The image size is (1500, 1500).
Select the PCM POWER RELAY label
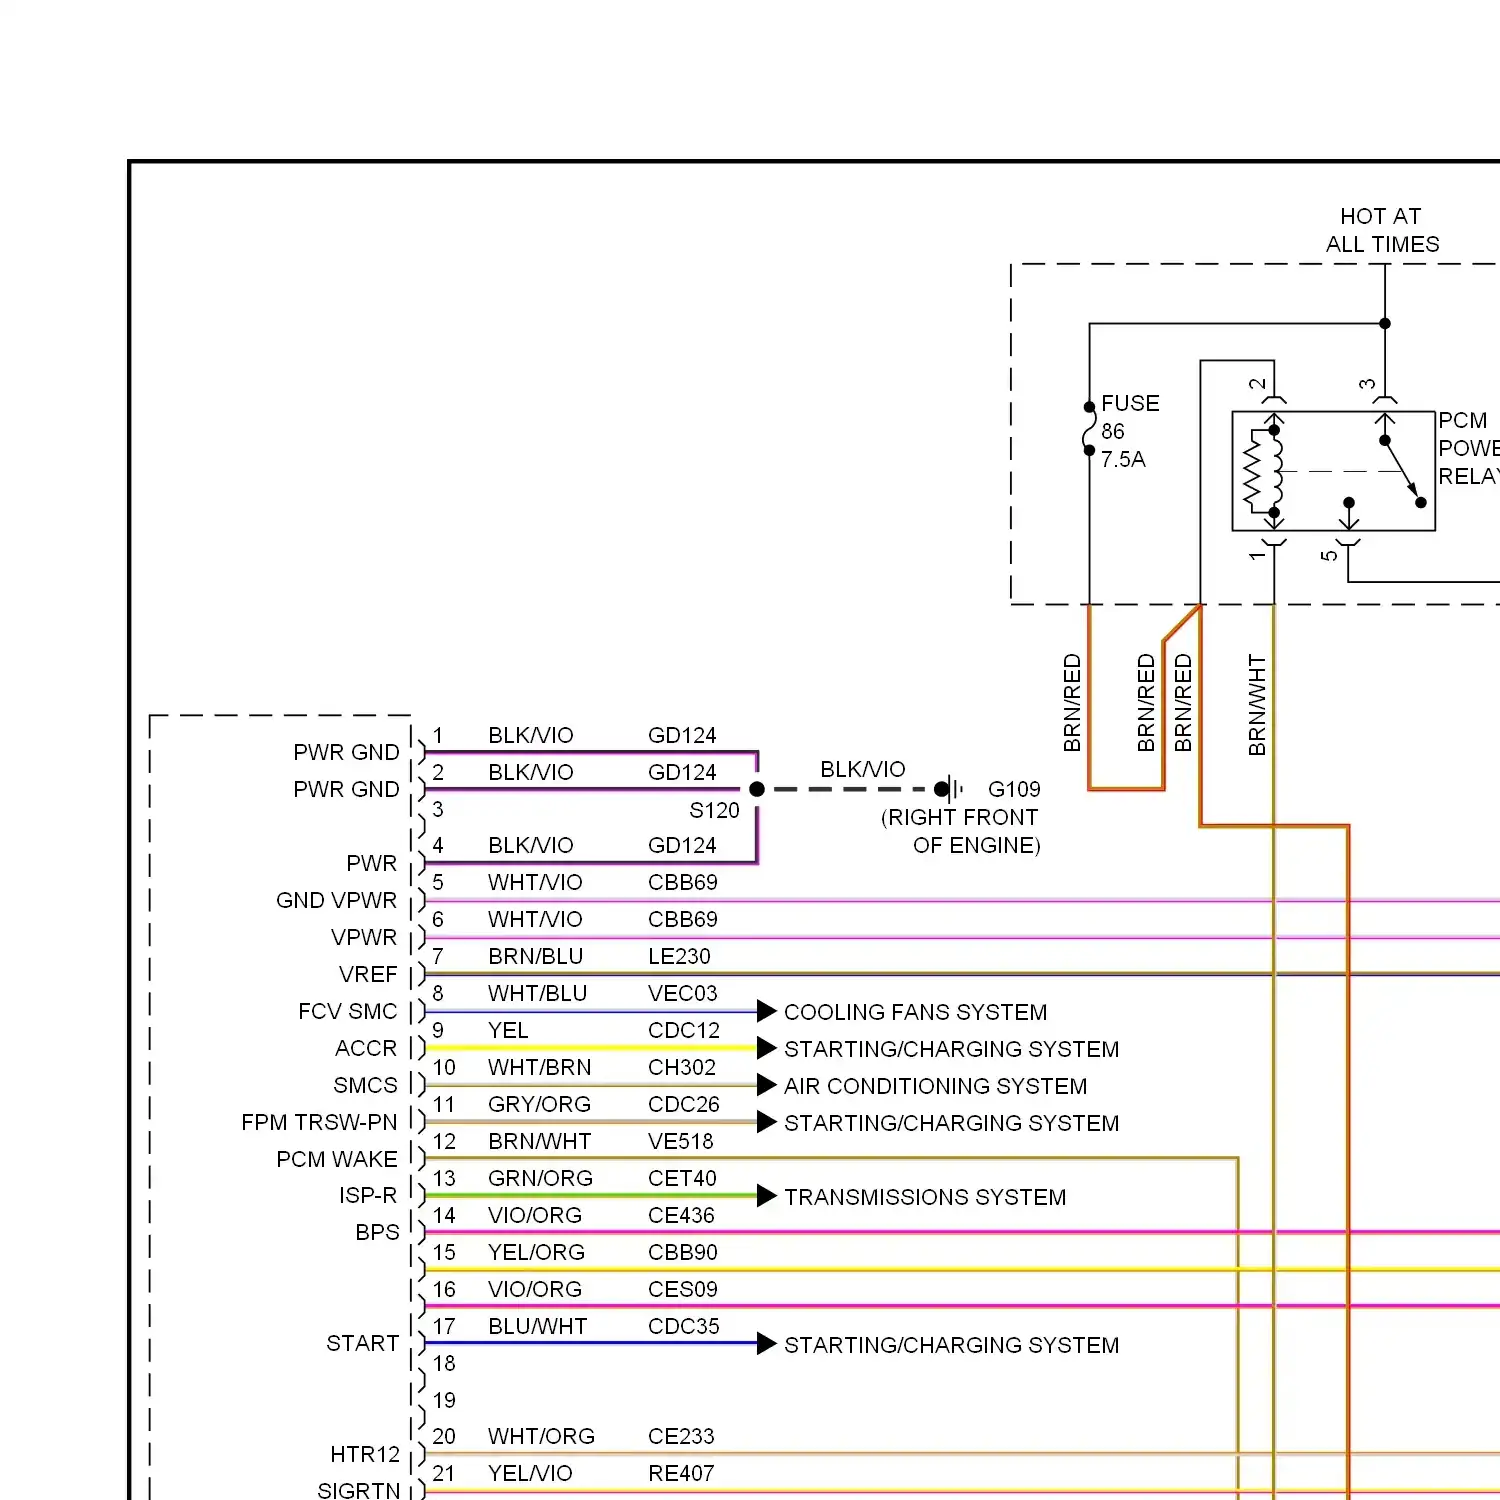pos(1469,448)
